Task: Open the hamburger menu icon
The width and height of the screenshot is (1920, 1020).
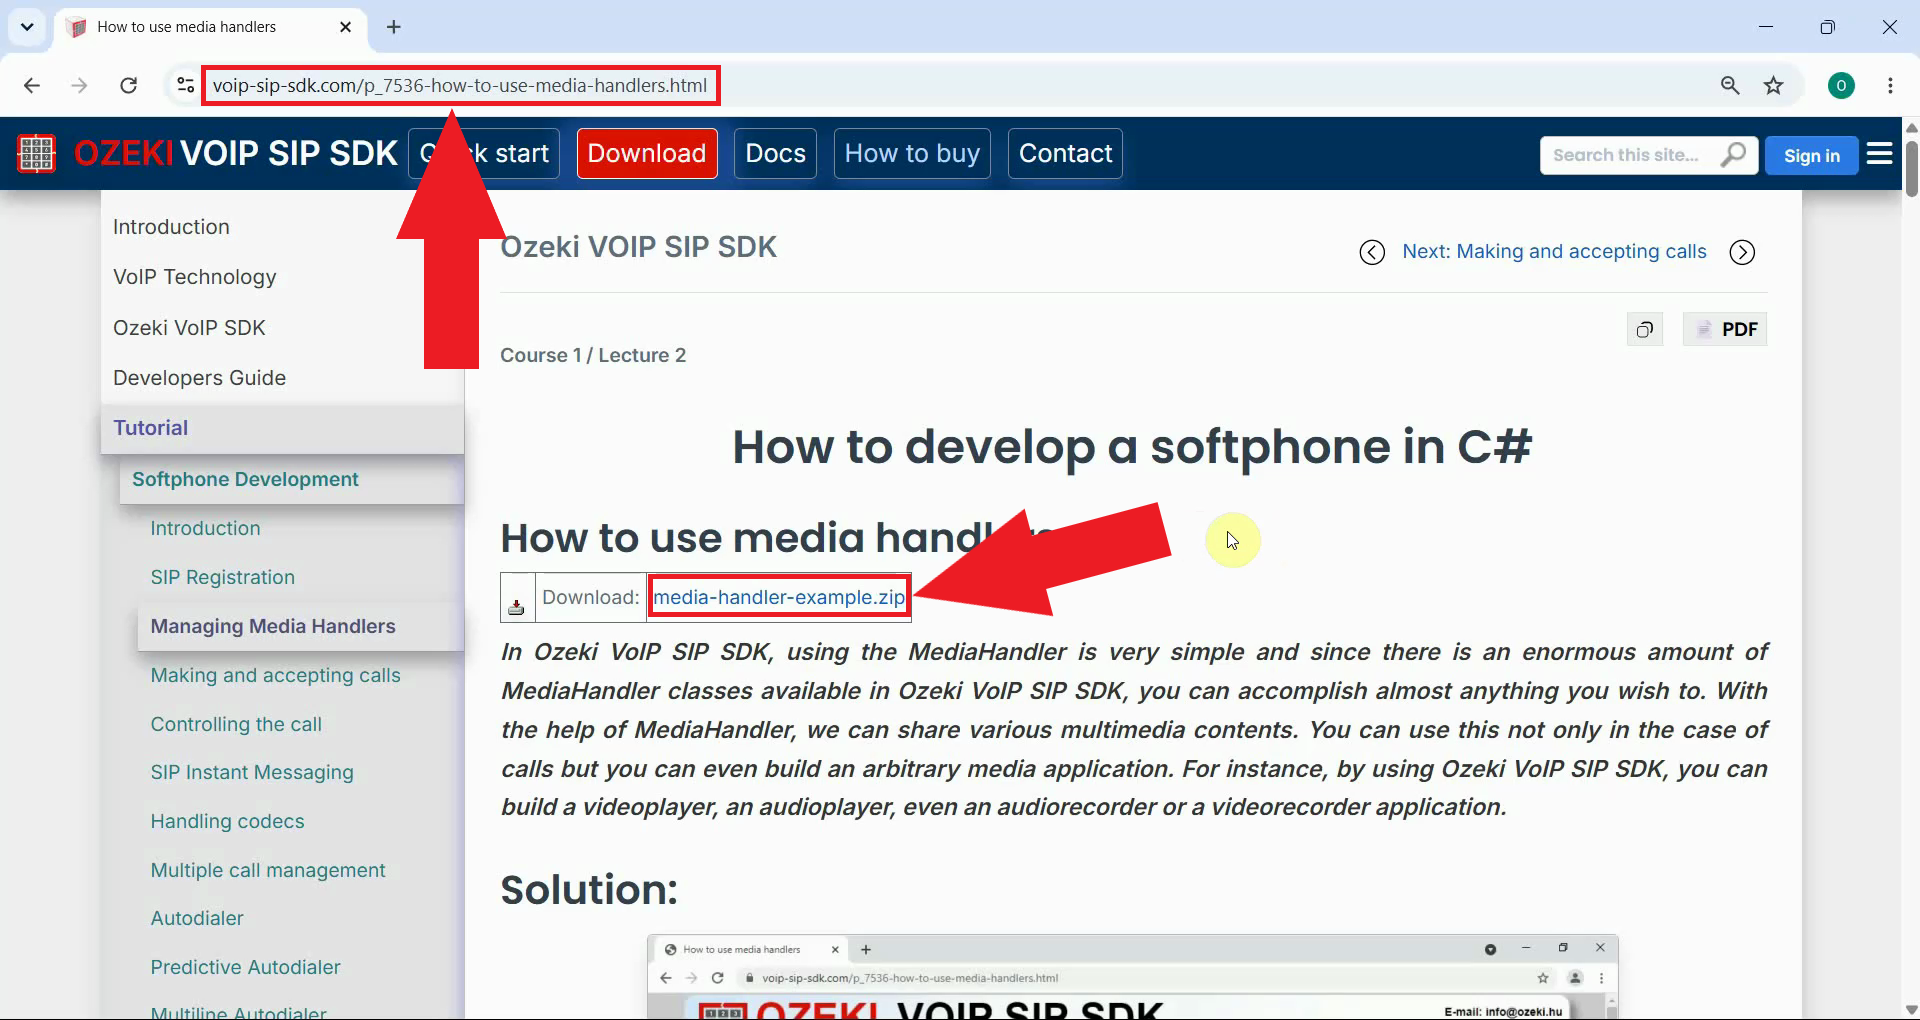Action: point(1880,154)
